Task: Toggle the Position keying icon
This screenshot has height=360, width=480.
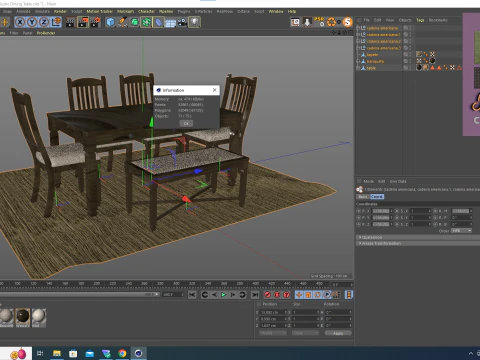Action: pyautogui.click(x=299, y=295)
